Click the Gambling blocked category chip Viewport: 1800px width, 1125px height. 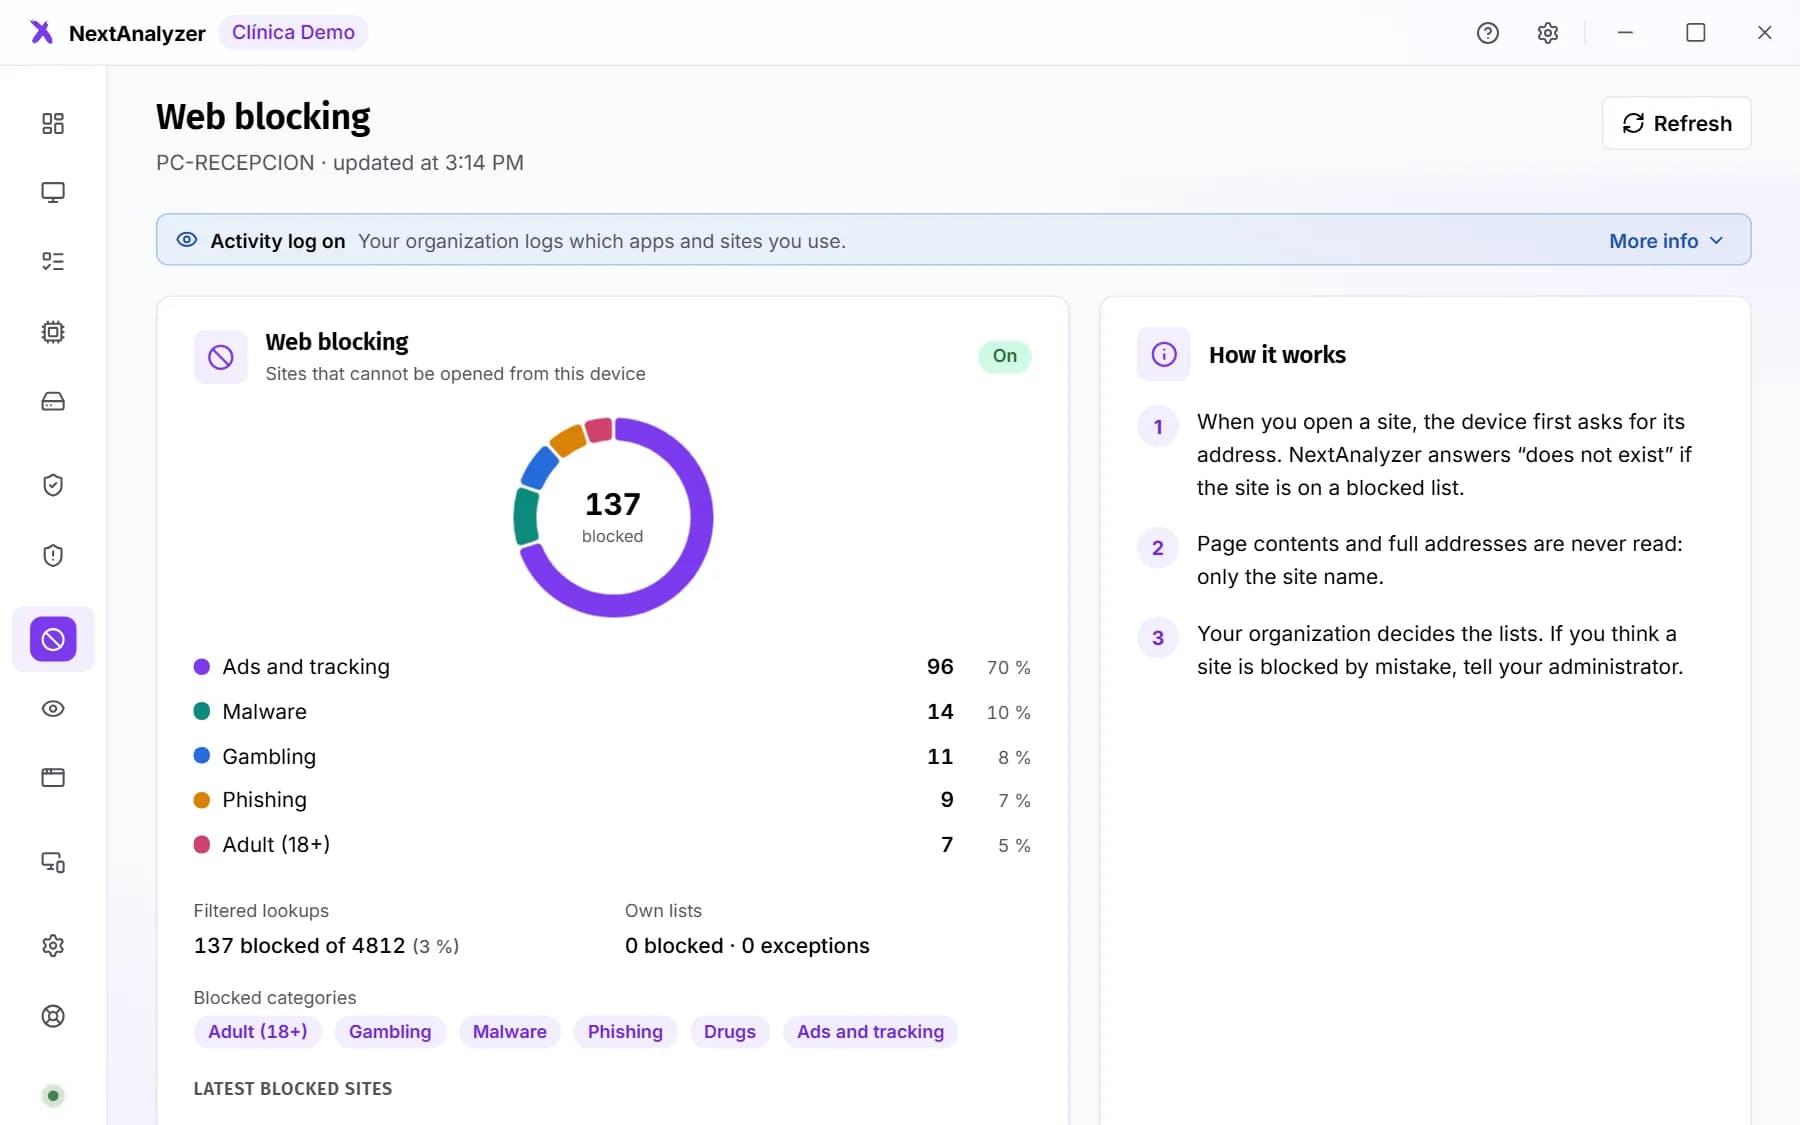390,1032
